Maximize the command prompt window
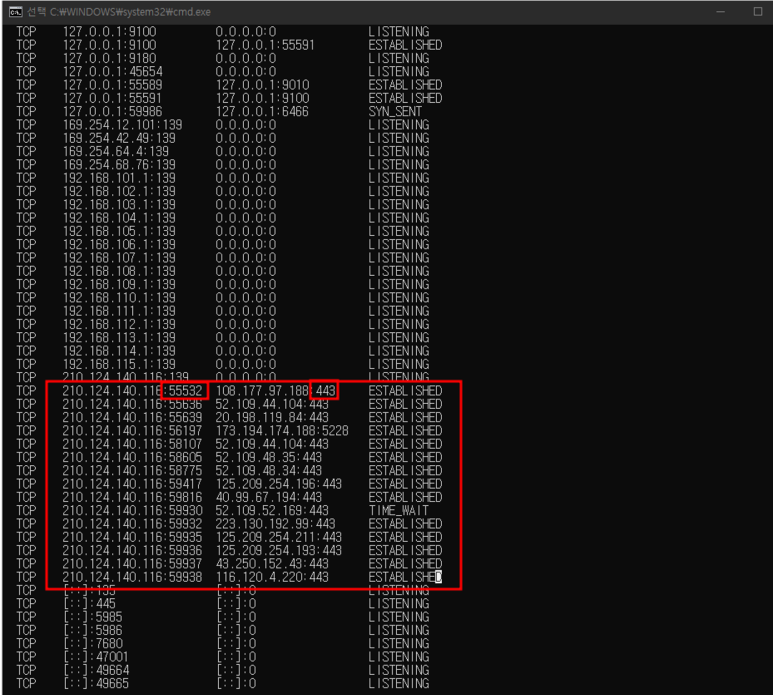Screen dimensions: 773x695 pyautogui.click(x=757, y=11)
